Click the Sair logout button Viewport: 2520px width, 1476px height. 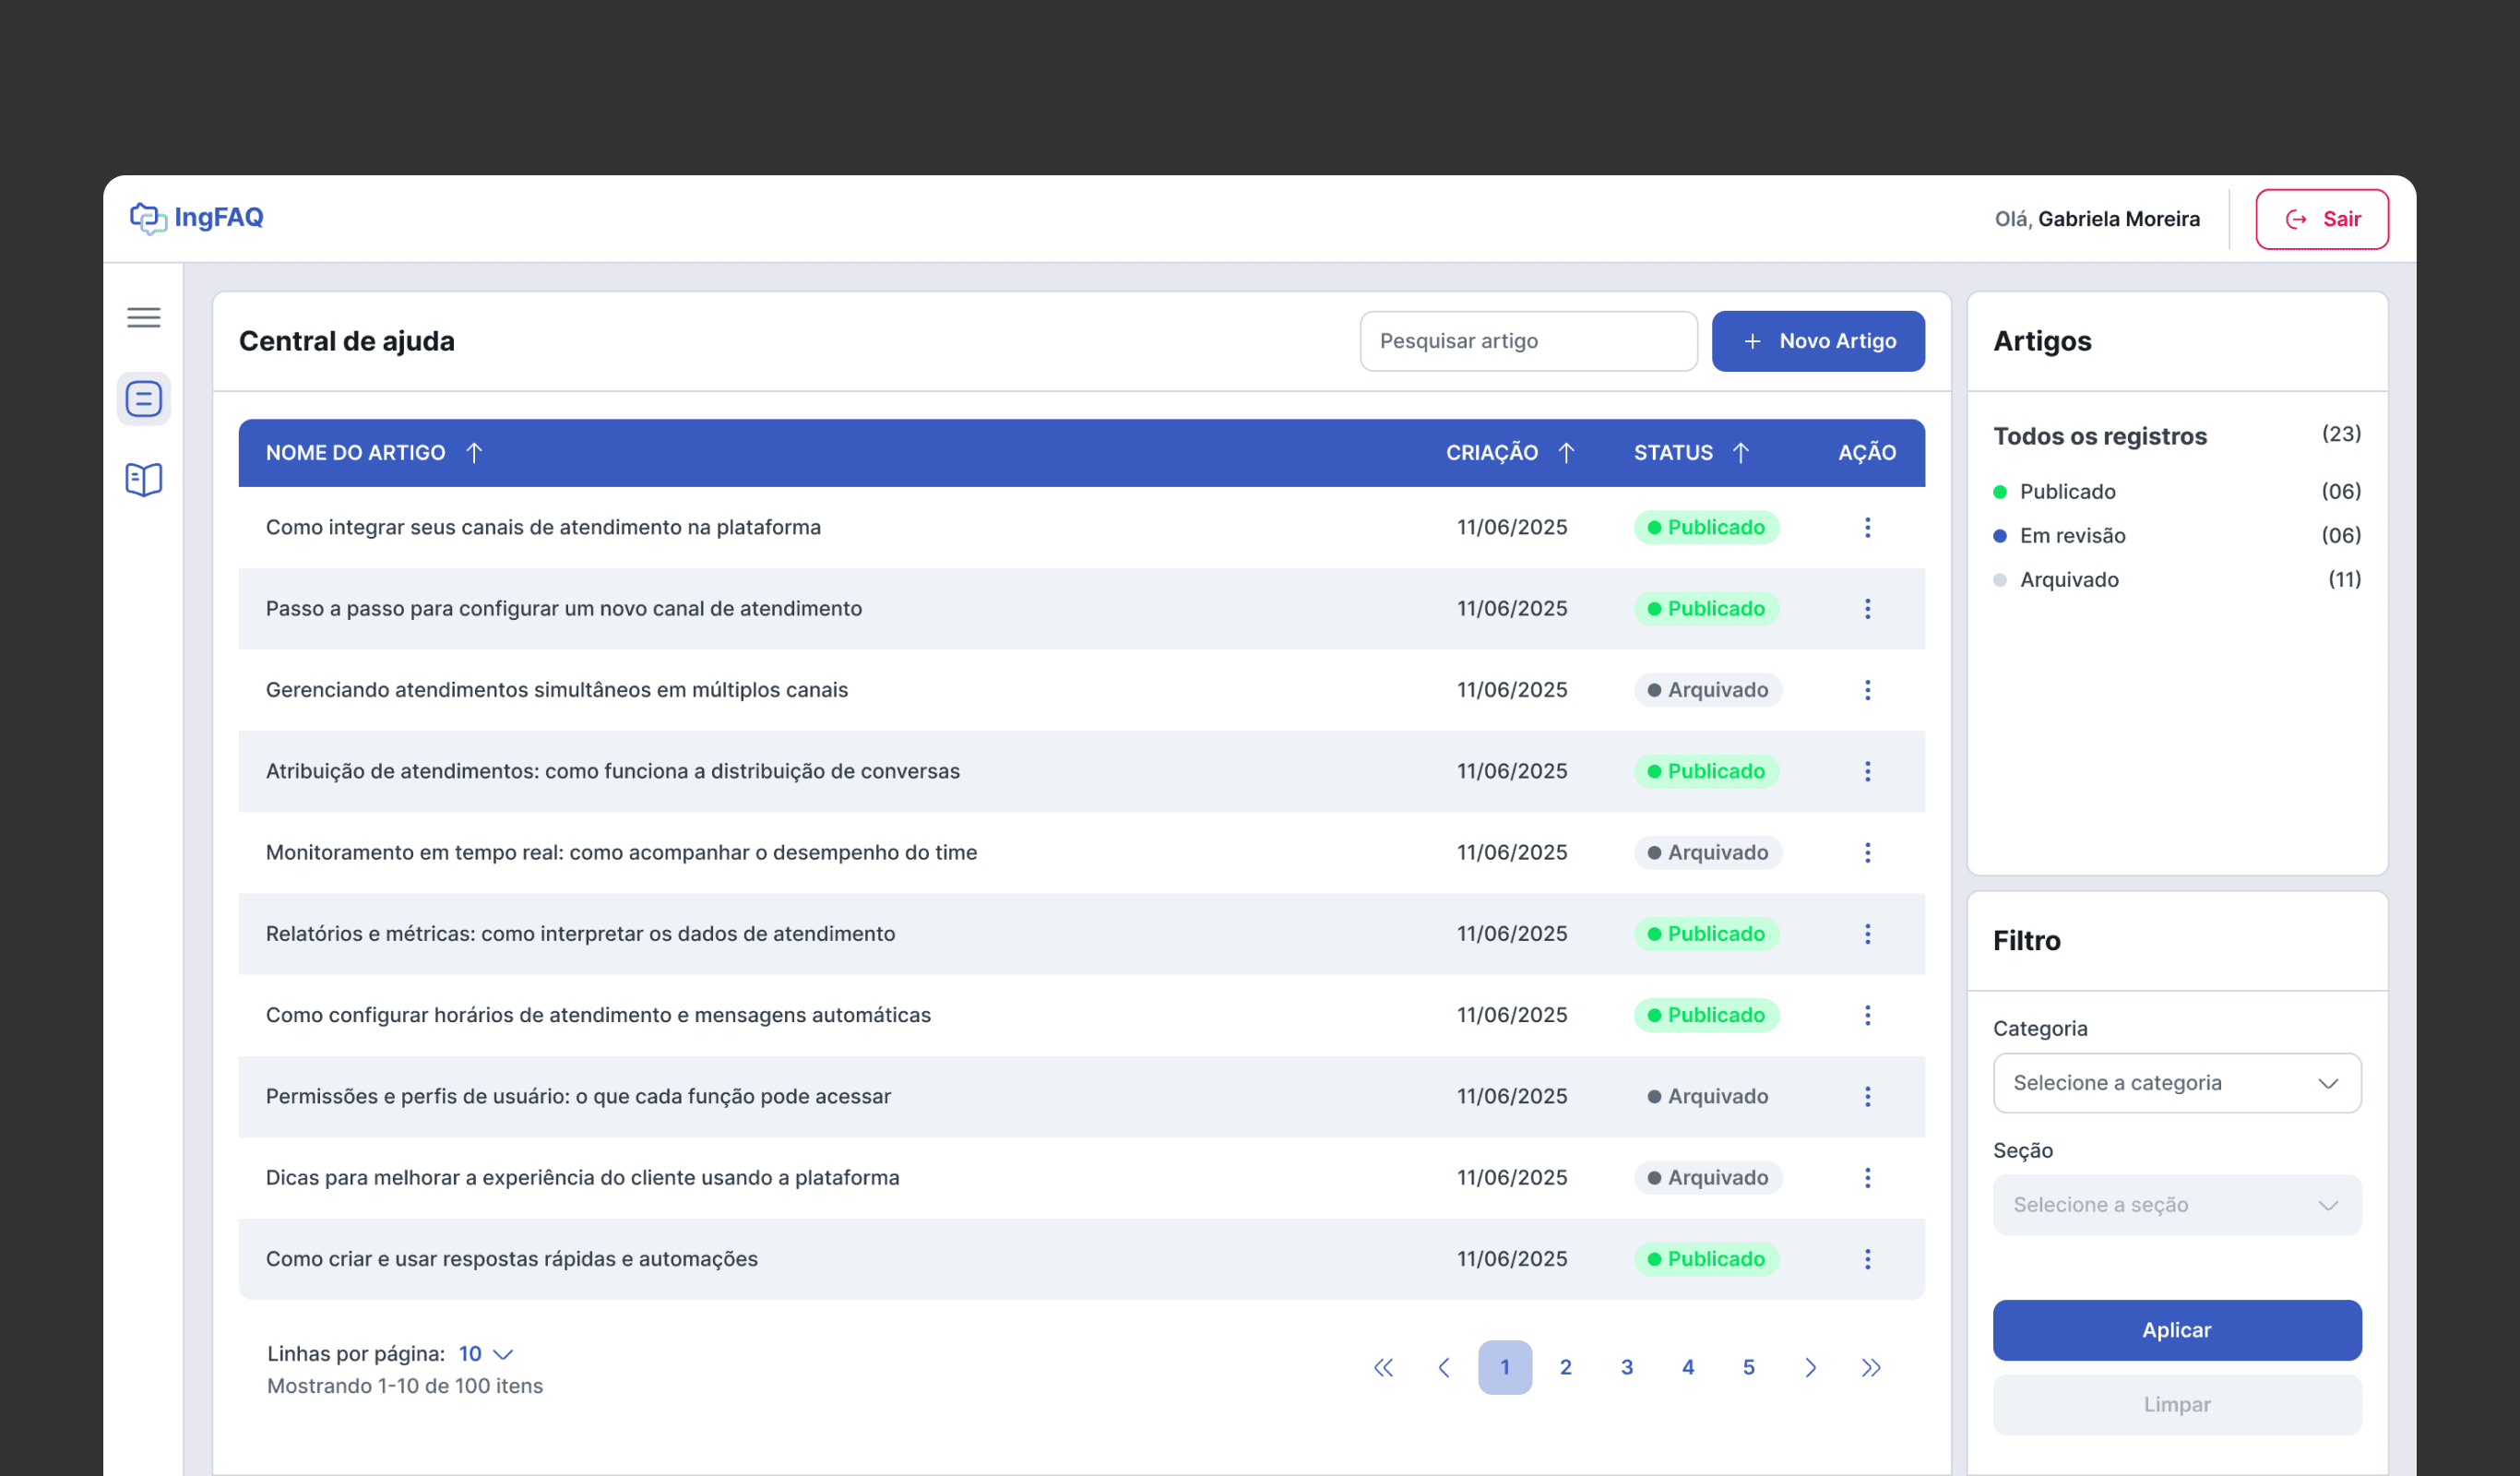click(x=2320, y=219)
